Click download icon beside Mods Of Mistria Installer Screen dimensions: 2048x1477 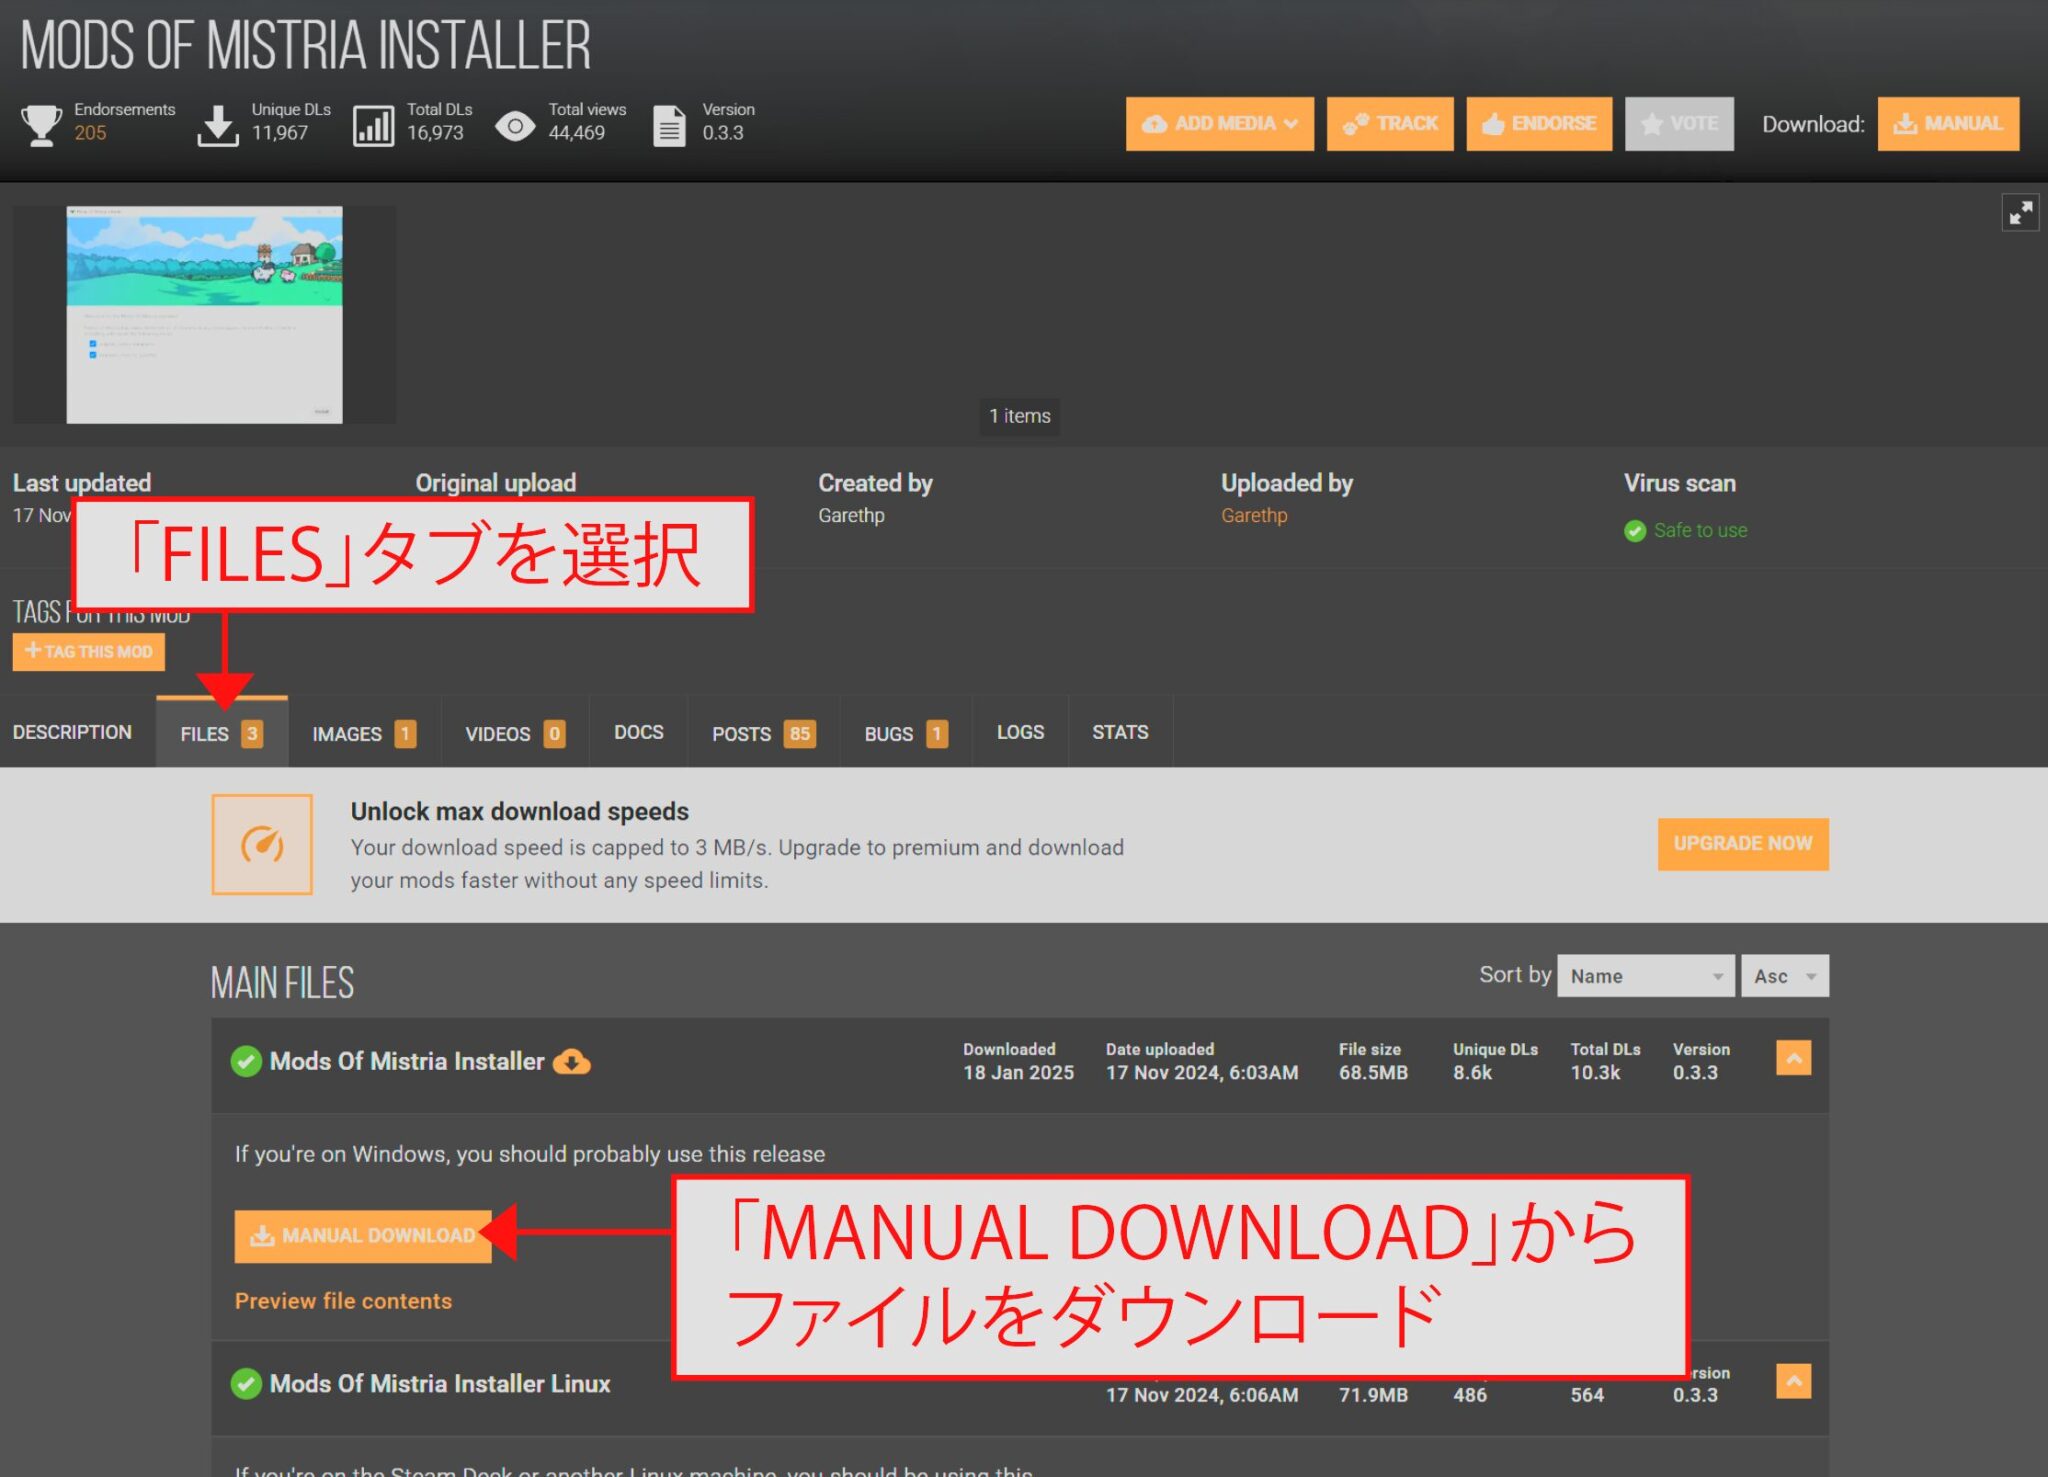tap(572, 1062)
